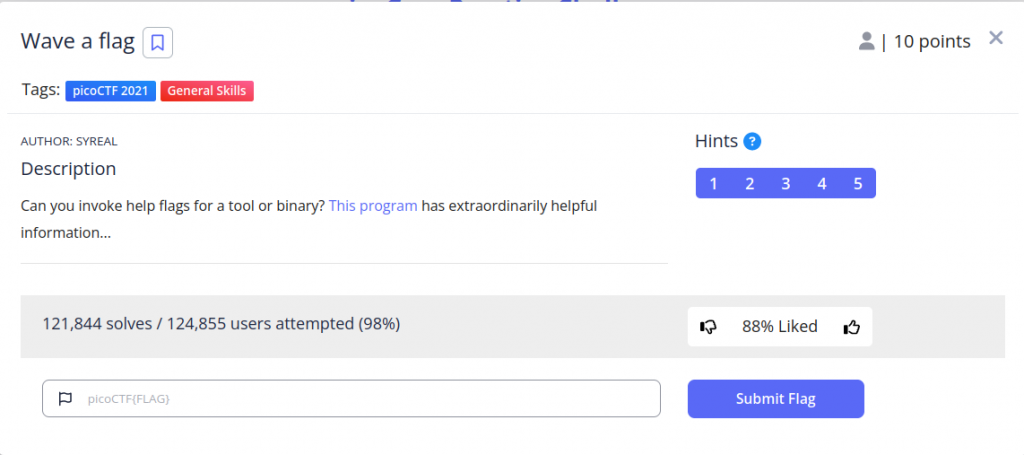
Task: Reveal hint number 2
Action: (x=749, y=183)
